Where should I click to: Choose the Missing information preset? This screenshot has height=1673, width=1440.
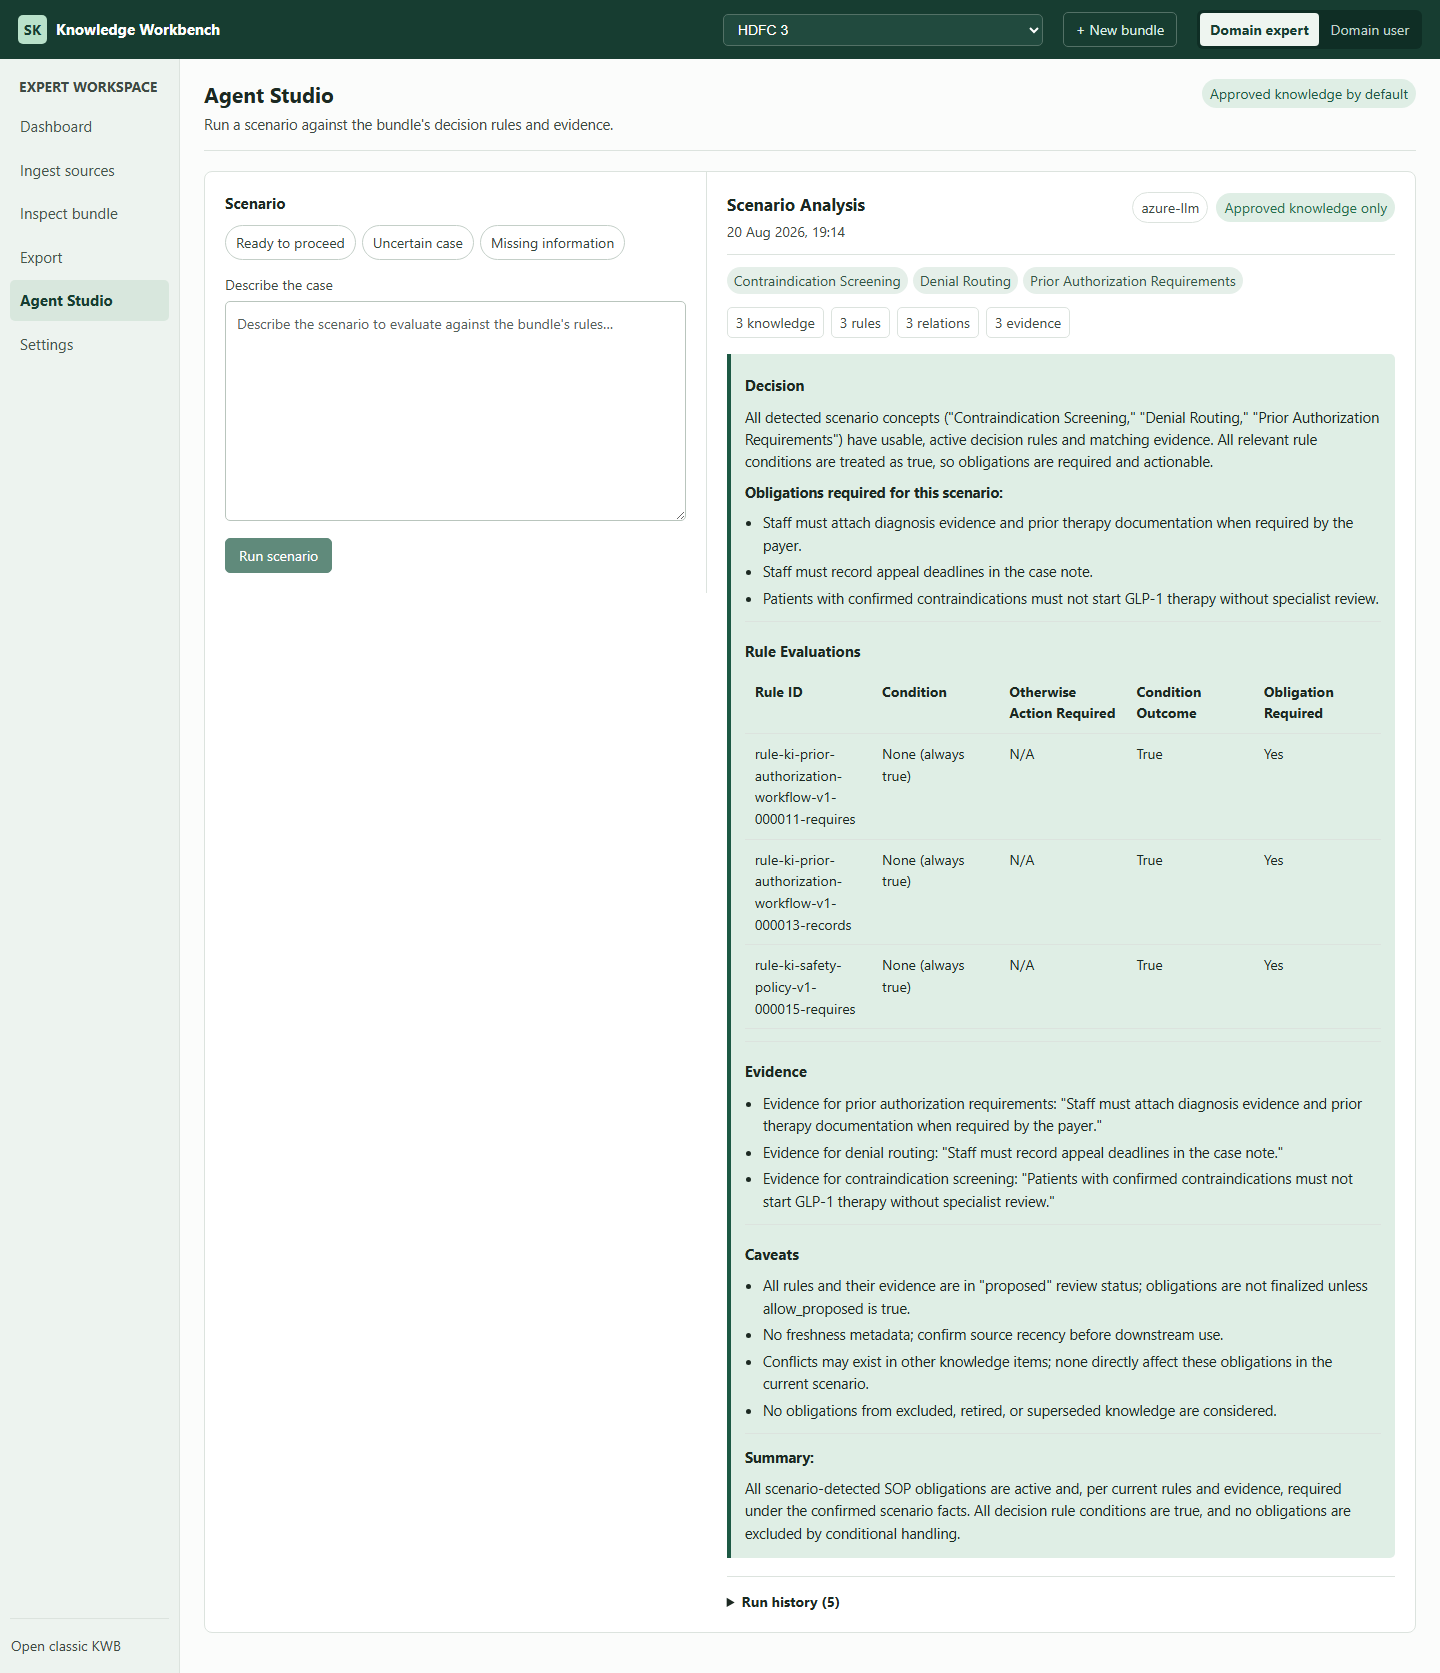552,243
